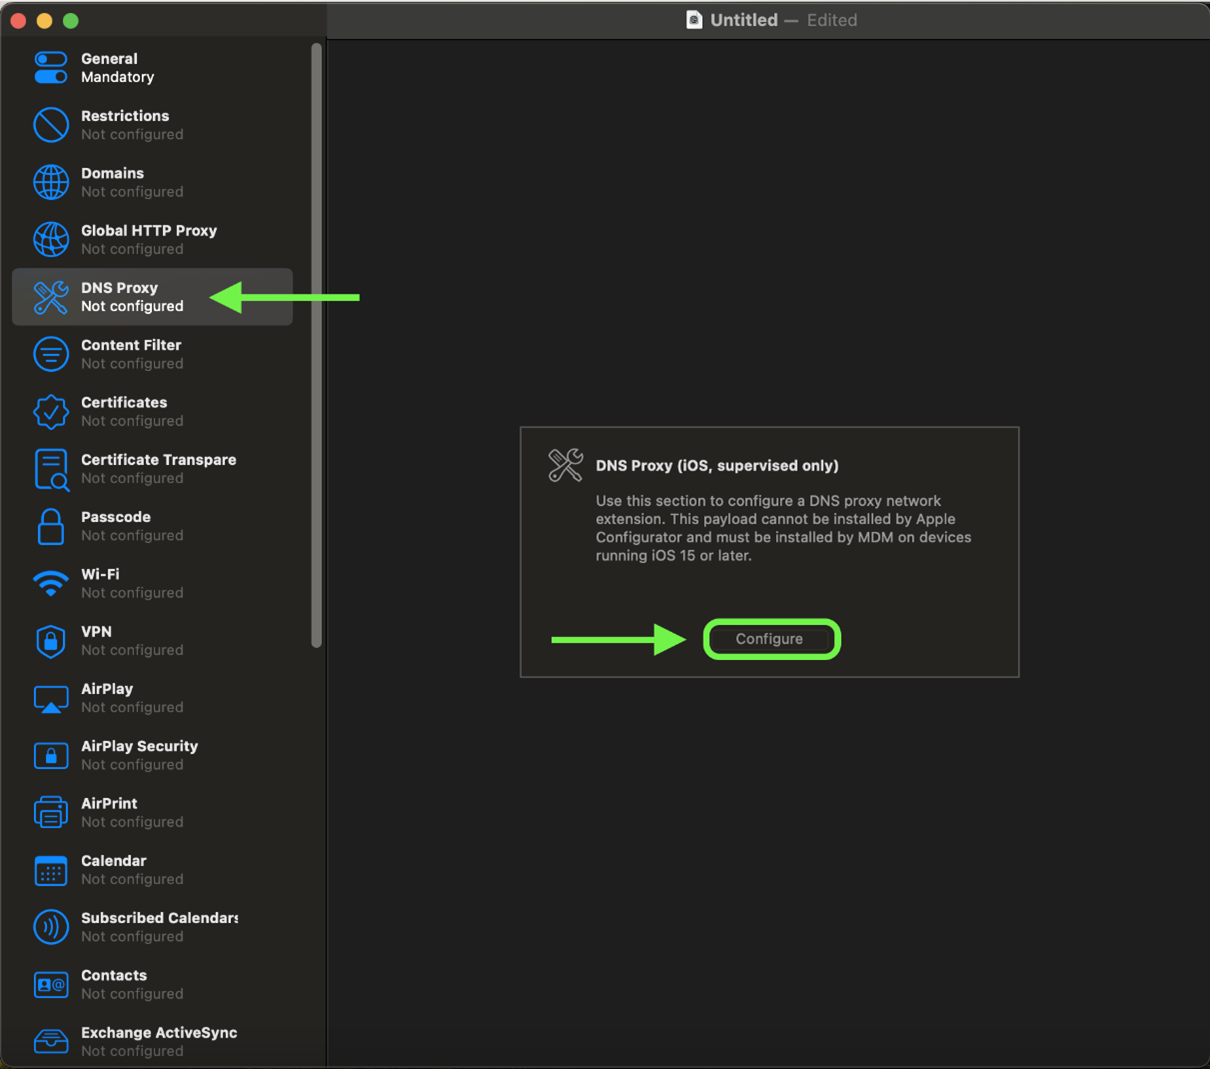The height and width of the screenshot is (1069, 1210).
Task: Click the Edited status in title bar
Action: [x=832, y=20]
